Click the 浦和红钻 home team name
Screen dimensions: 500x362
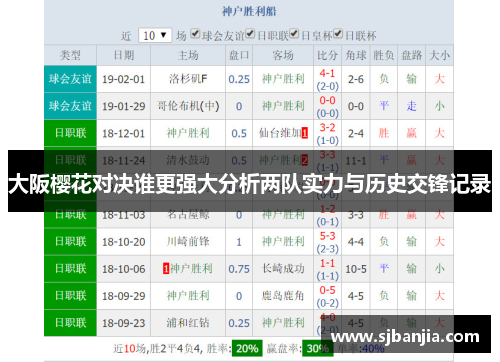pos(188,323)
